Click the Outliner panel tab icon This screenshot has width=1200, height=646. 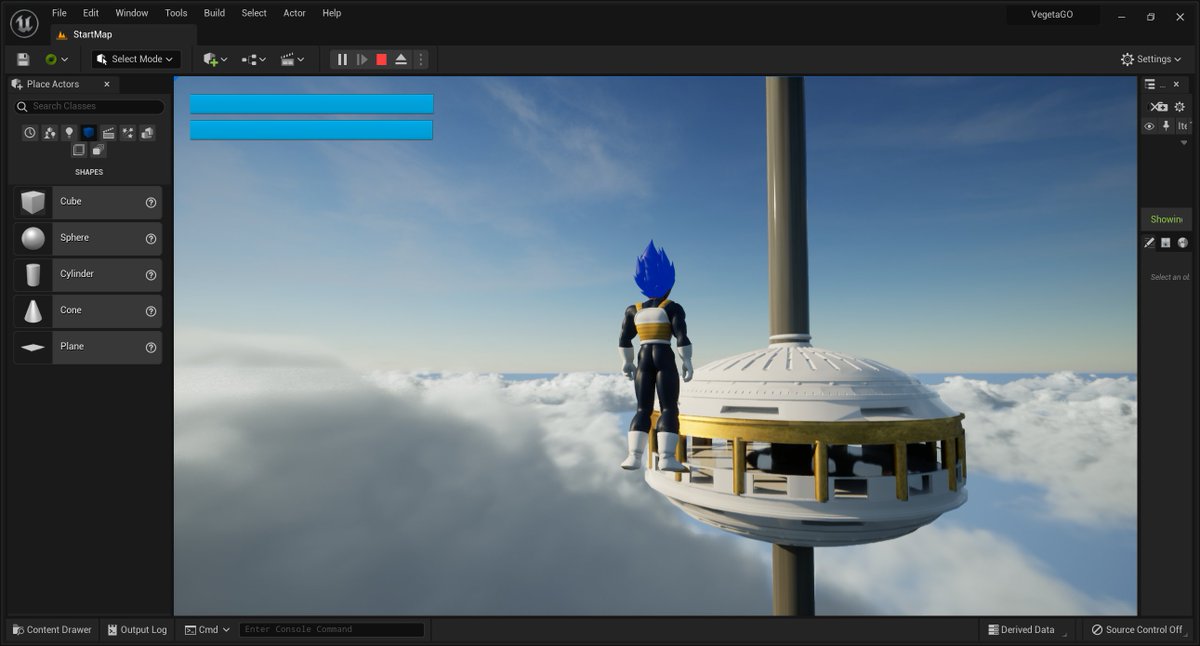click(1150, 85)
